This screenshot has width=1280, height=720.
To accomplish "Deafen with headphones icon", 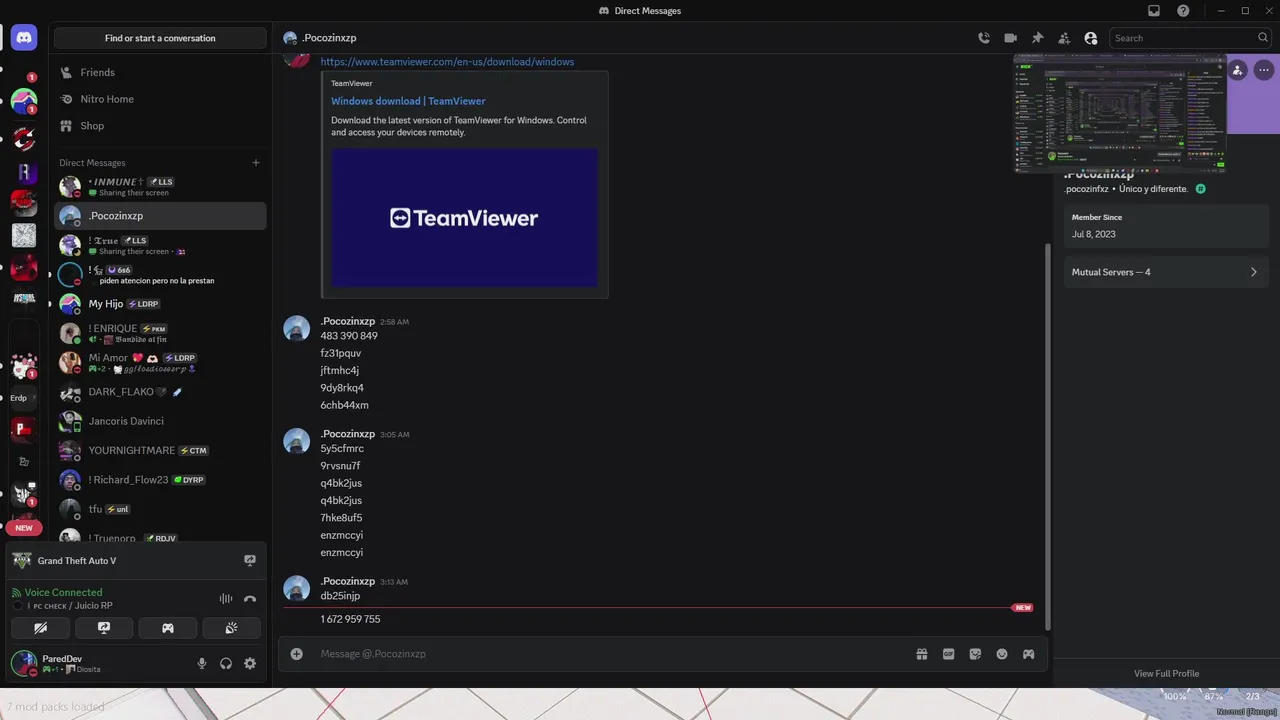I will click(x=226, y=663).
